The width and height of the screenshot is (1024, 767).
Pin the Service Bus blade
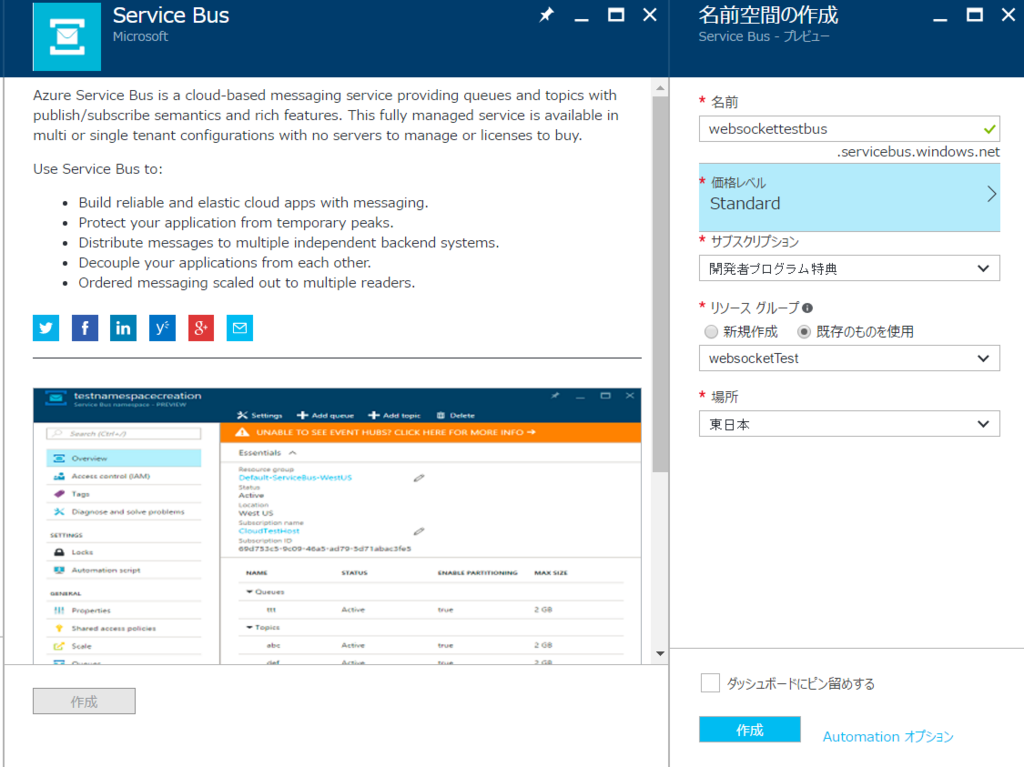pos(547,14)
